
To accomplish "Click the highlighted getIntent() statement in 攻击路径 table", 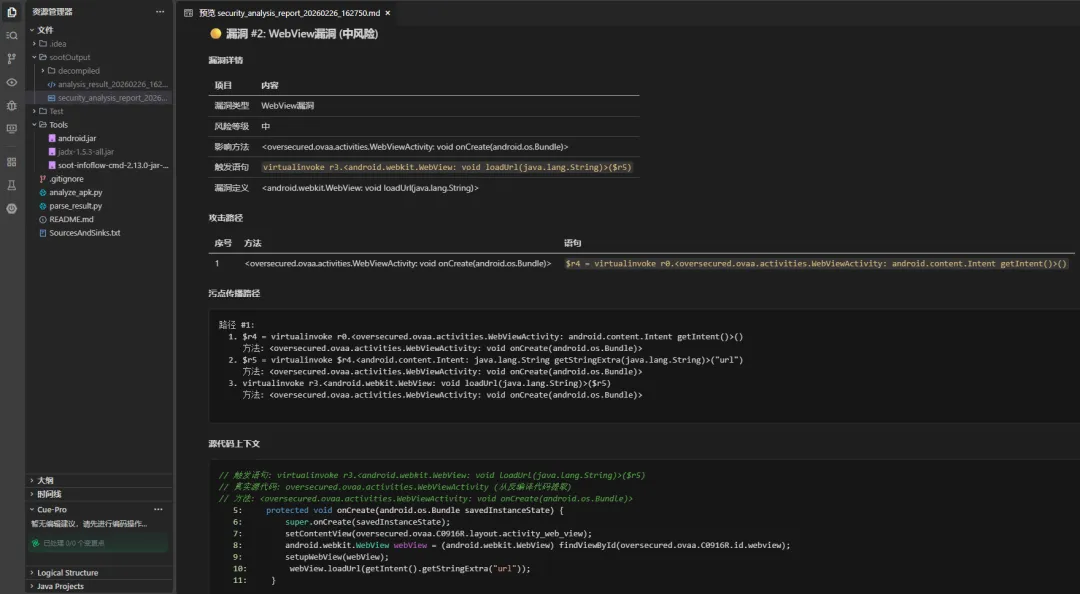I will [x=816, y=263].
